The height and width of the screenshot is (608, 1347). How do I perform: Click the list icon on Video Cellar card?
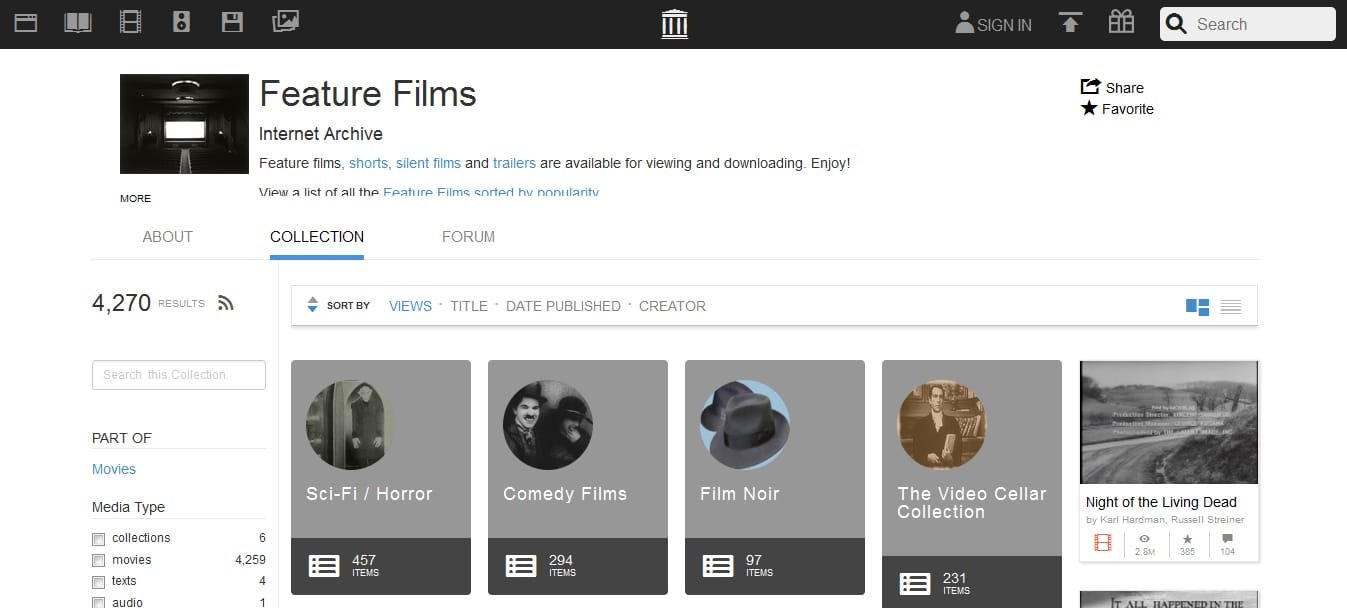tap(915, 584)
